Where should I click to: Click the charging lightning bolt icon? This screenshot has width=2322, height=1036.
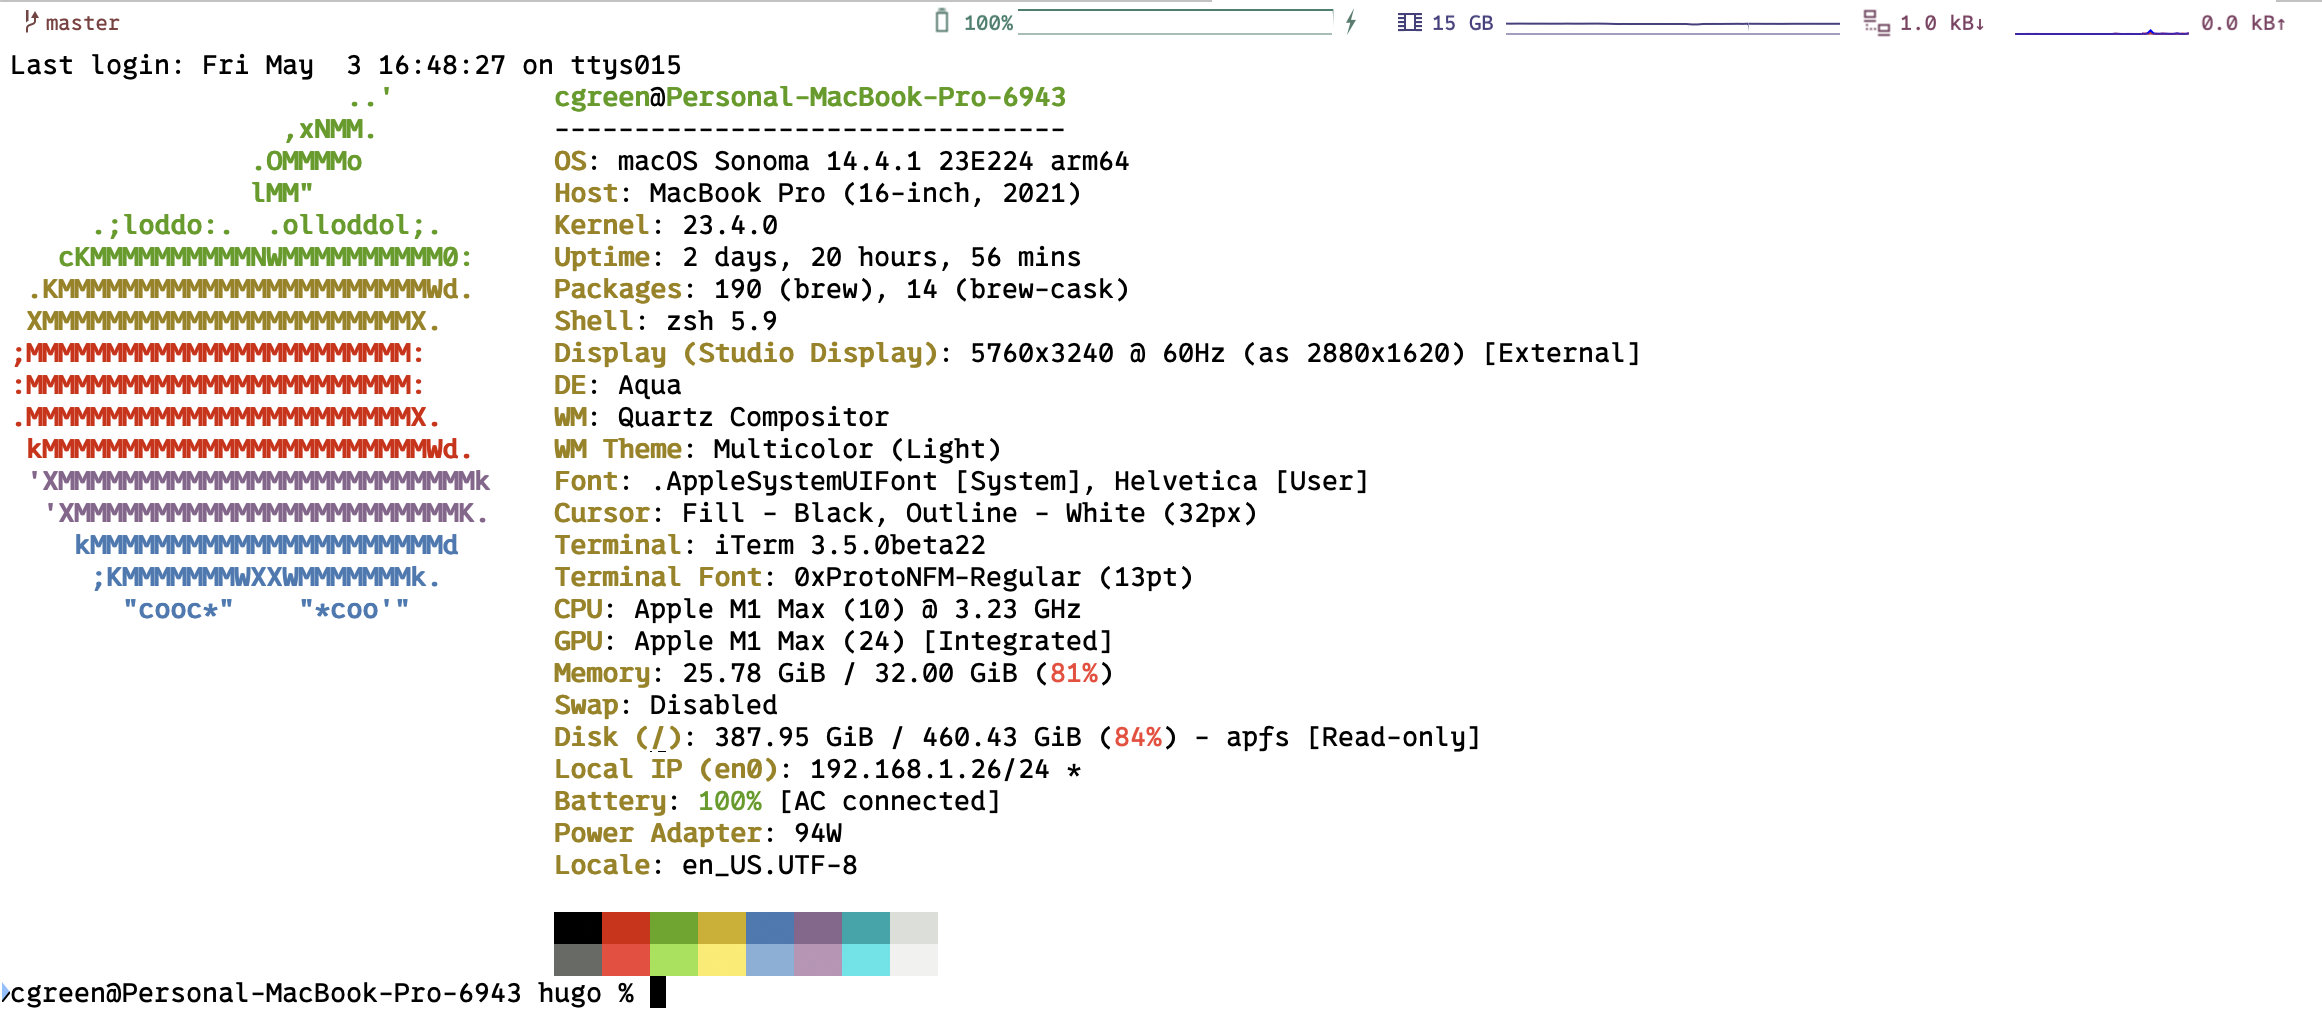pos(1351,22)
